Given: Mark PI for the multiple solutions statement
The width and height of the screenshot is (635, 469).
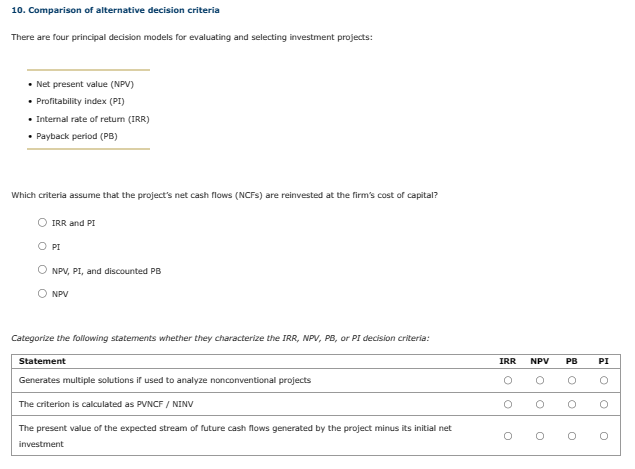Looking at the screenshot, I should [604, 380].
